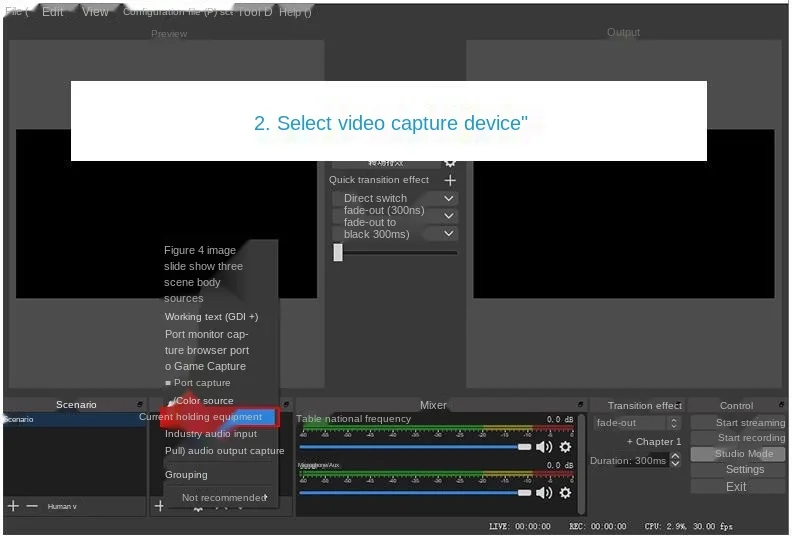Choose Working text (GDI +) source
The width and height of the screenshot is (792, 536).
point(211,317)
